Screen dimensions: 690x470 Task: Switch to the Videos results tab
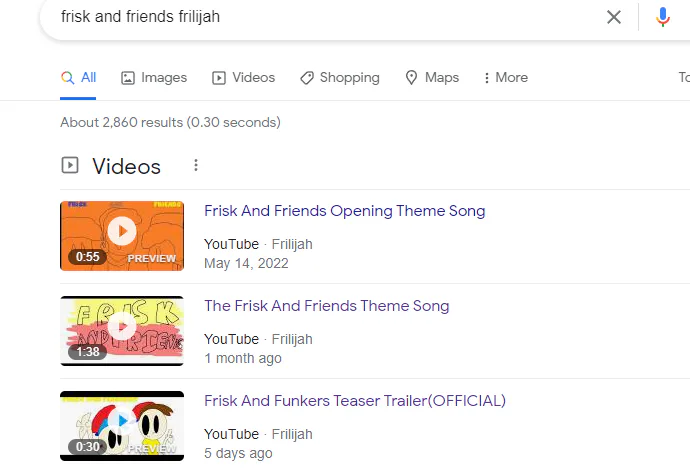(x=243, y=78)
